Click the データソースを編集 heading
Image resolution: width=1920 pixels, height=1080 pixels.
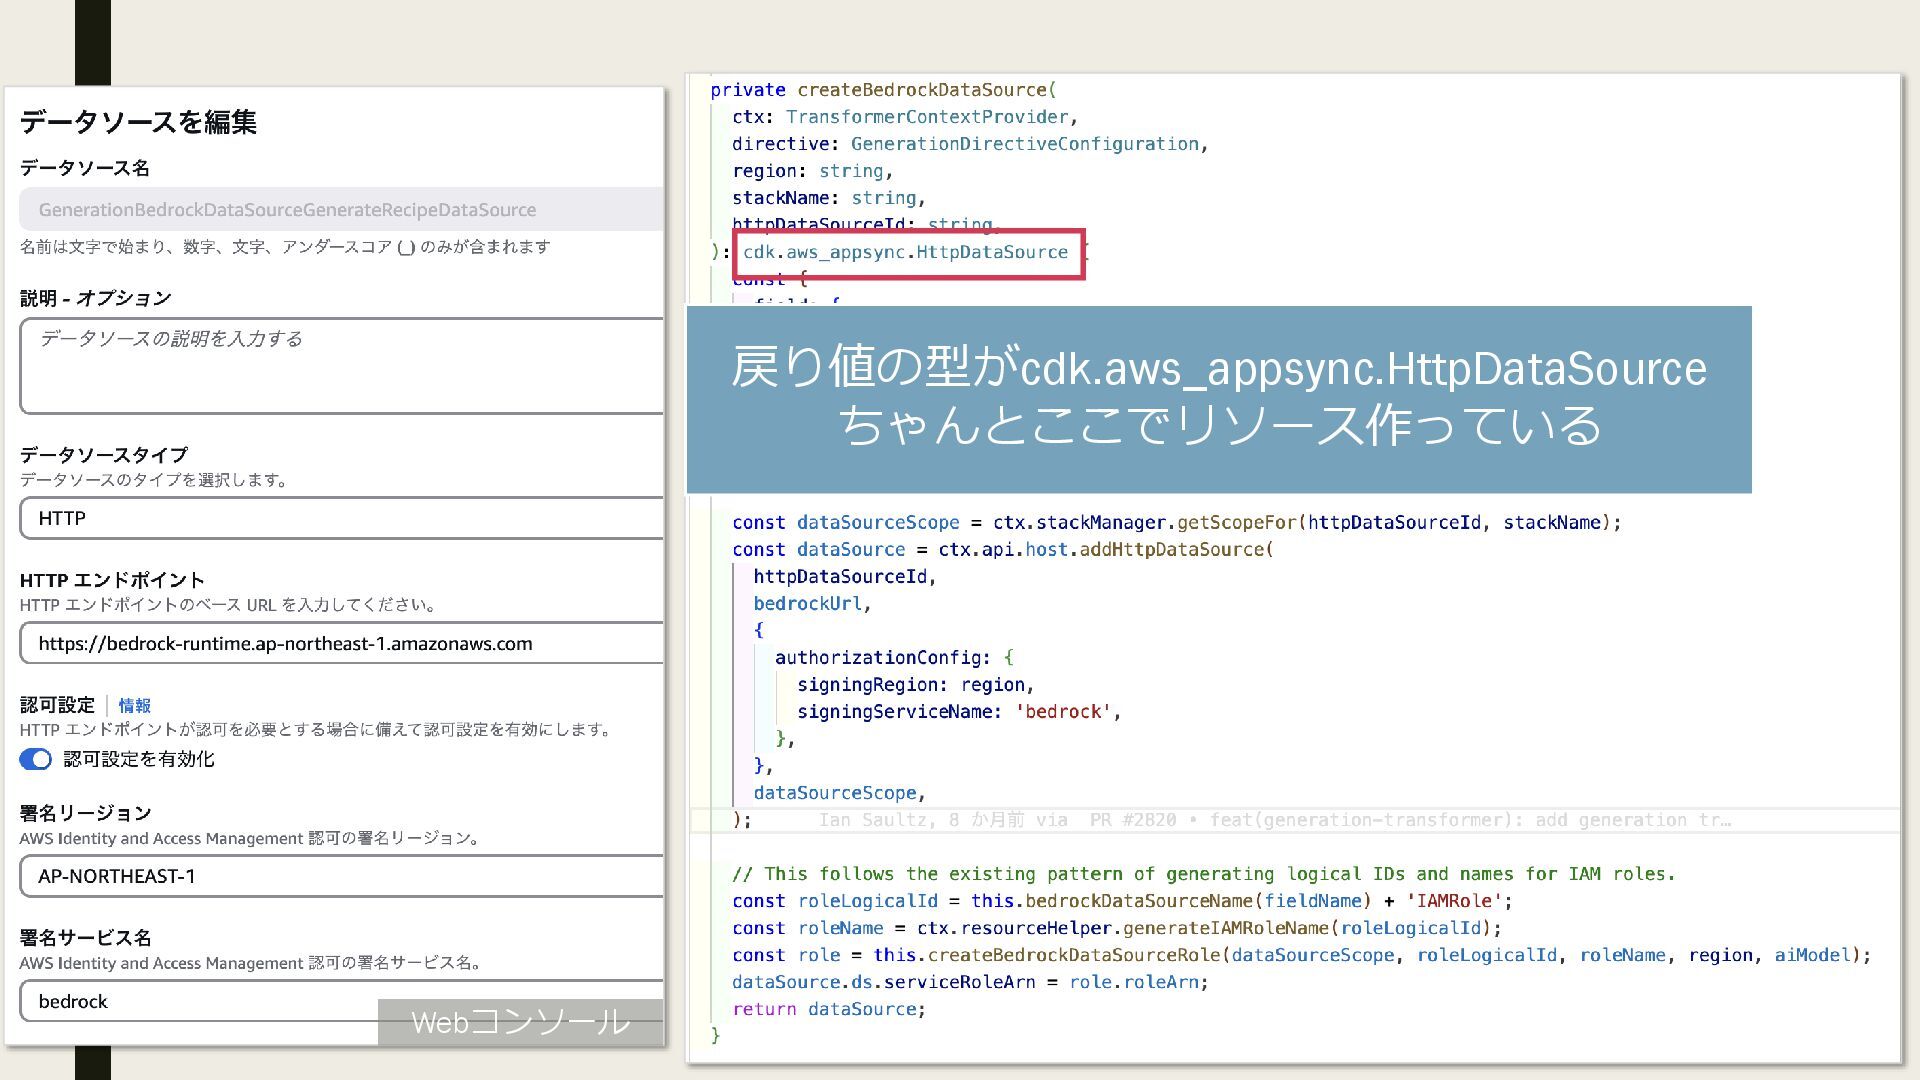(x=139, y=122)
